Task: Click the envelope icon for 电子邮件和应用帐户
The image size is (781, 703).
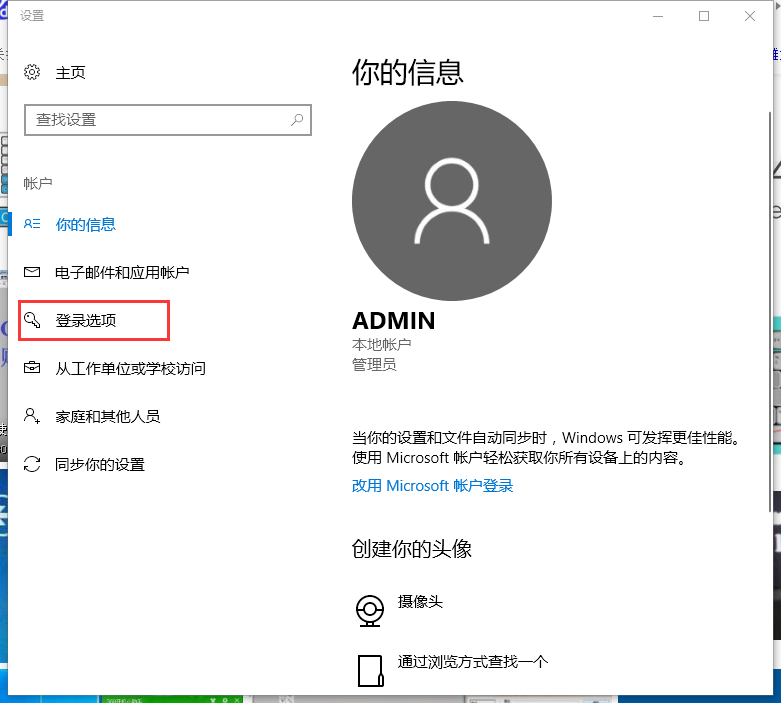Action: (32, 272)
